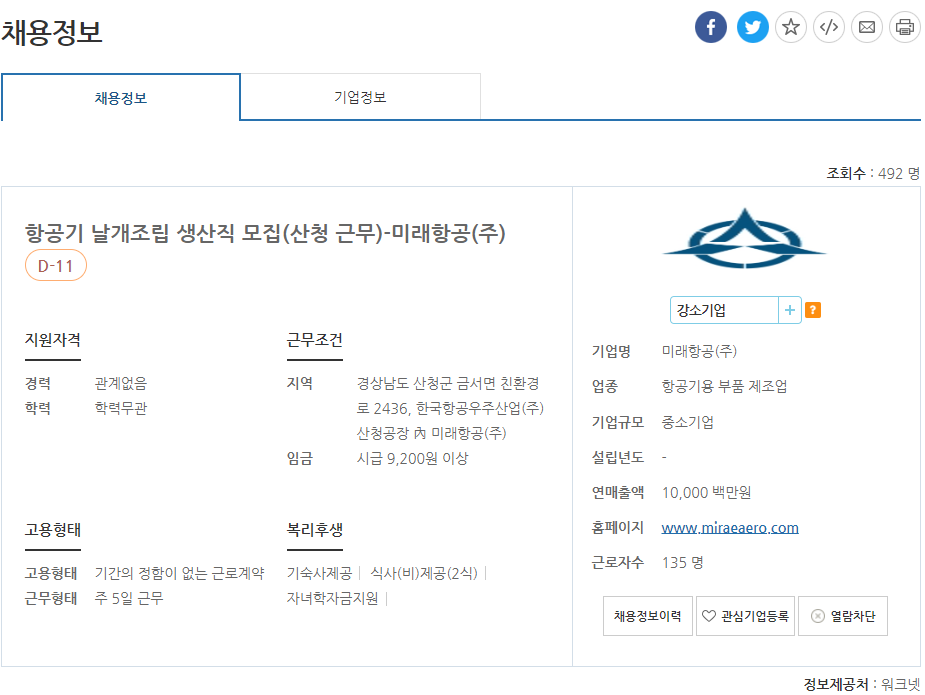Share the job posting on Facebook
This screenshot has width=925, height=695.
[x=710, y=27]
